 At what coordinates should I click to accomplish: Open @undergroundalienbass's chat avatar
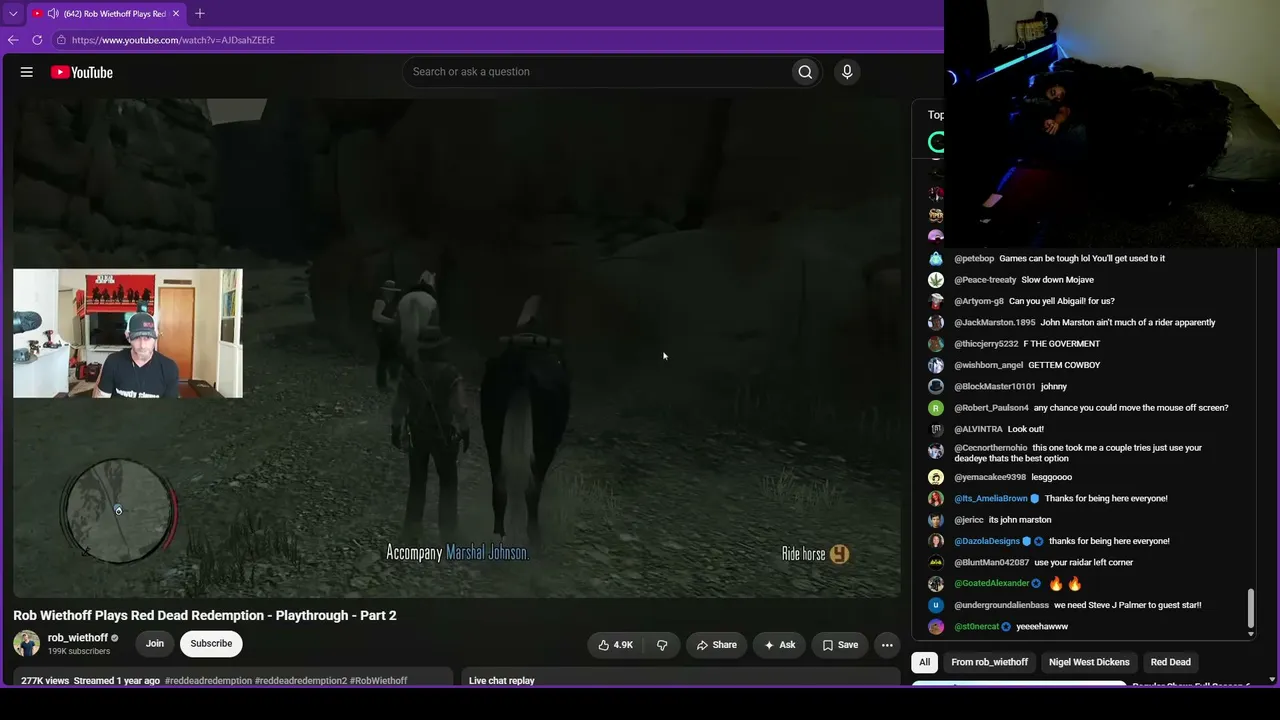pos(936,605)
